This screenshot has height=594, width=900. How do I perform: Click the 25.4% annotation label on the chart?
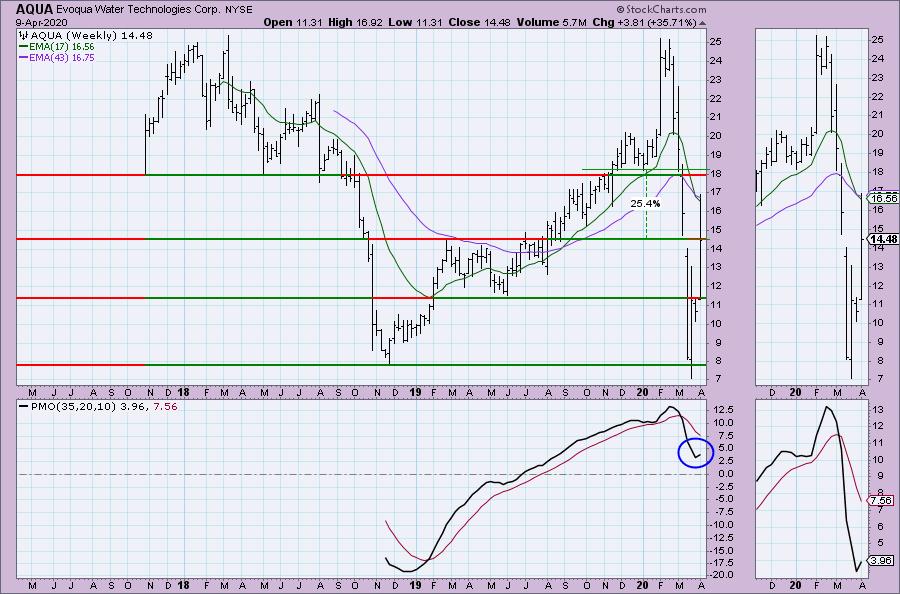(645, 203)
